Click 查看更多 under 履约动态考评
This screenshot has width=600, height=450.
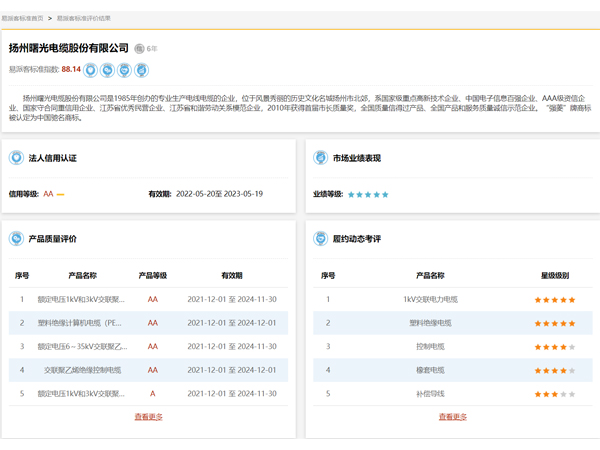coord(453,417)
